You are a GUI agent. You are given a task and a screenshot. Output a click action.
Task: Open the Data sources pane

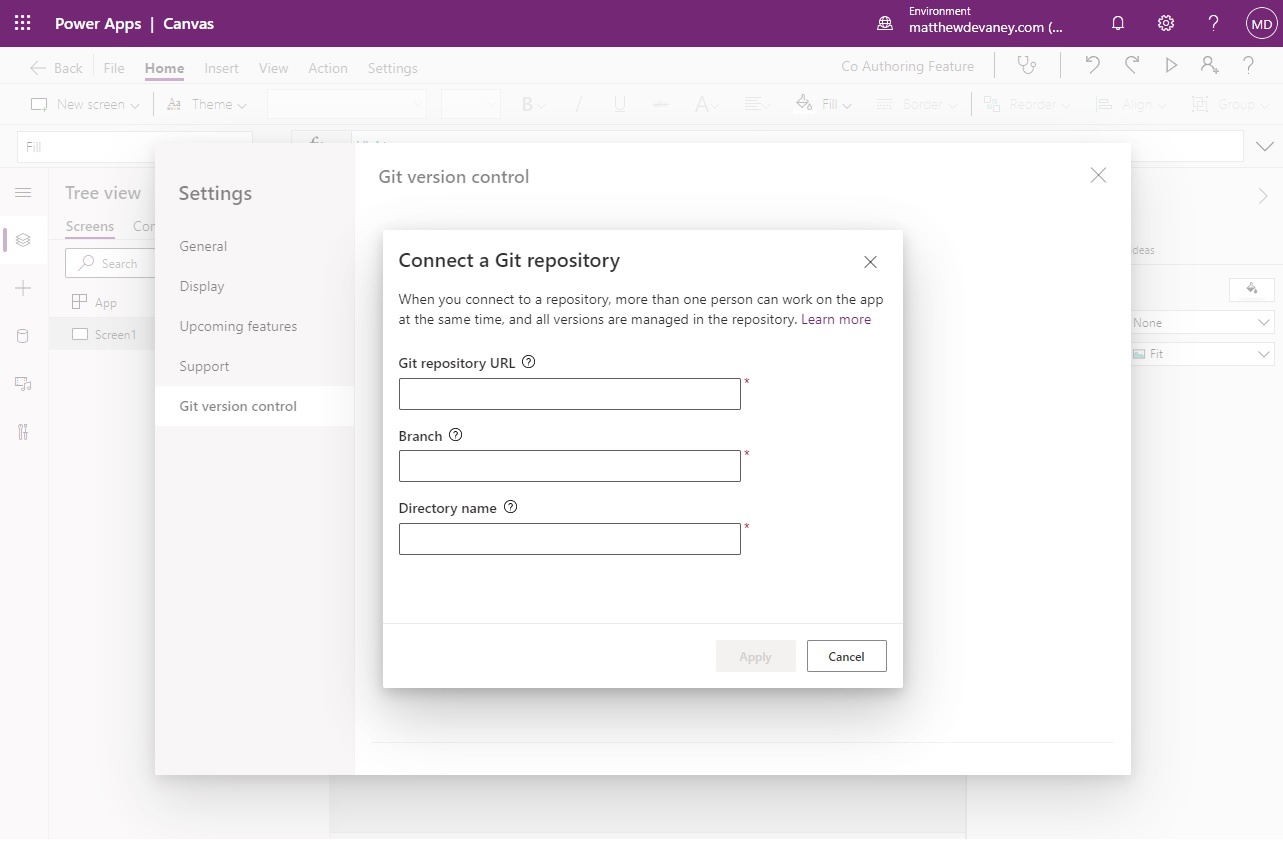click(23, 335)
